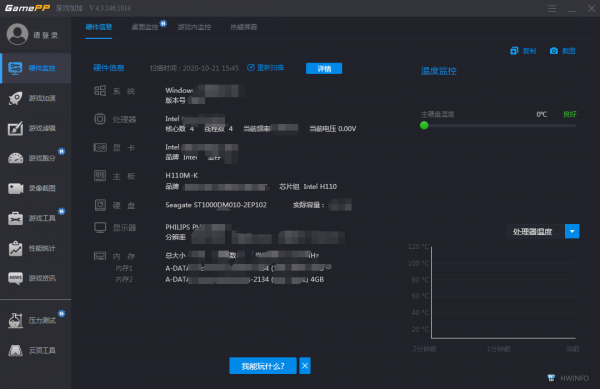This screenshot has width=600, height=389.
Task: Click the 显示器 monitor icon
Action: point(100,228)
